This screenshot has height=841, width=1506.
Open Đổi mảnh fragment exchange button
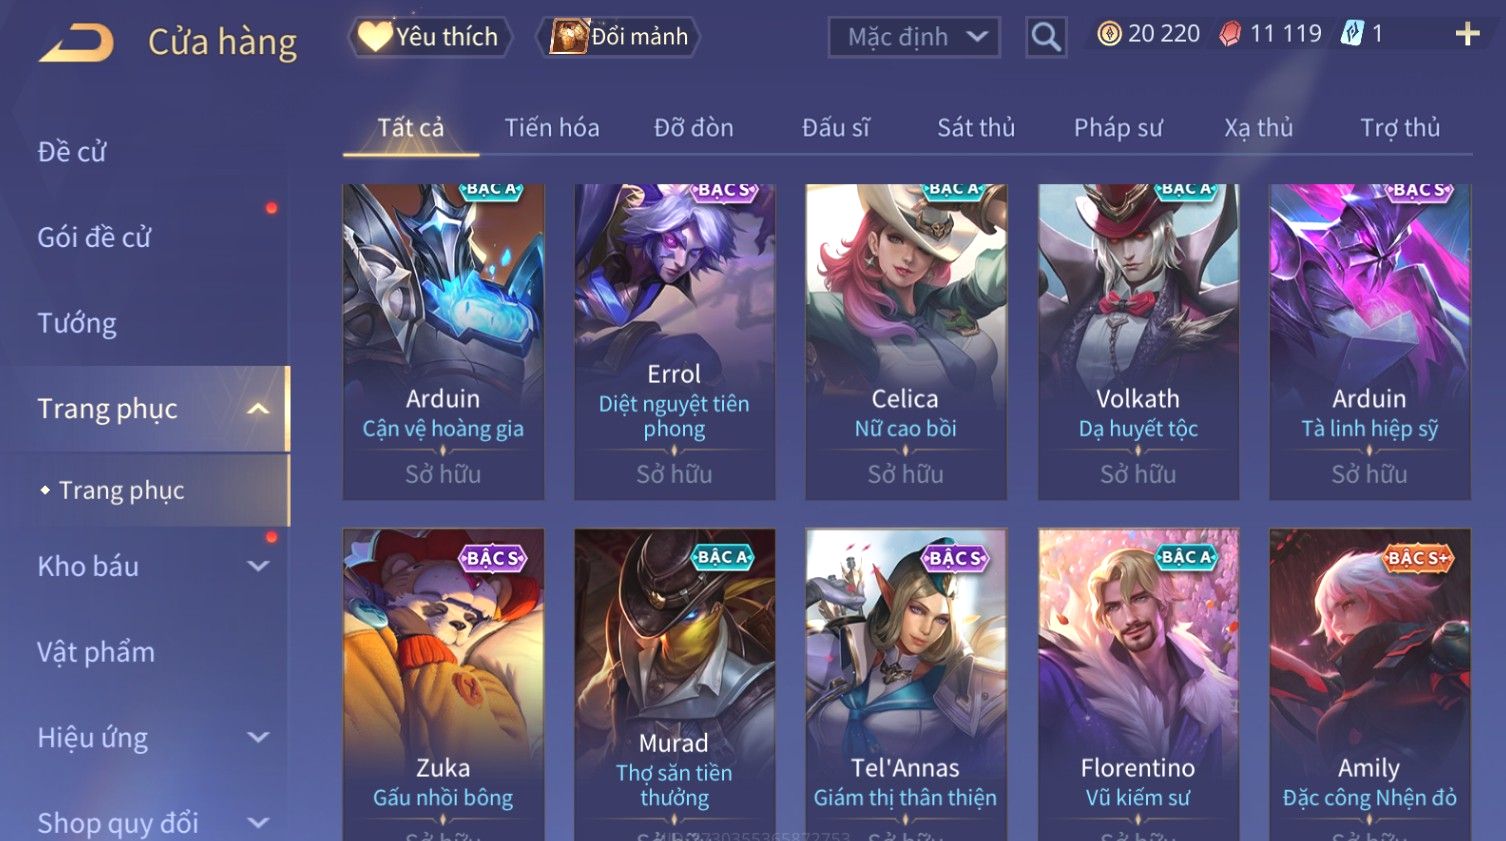619,37
